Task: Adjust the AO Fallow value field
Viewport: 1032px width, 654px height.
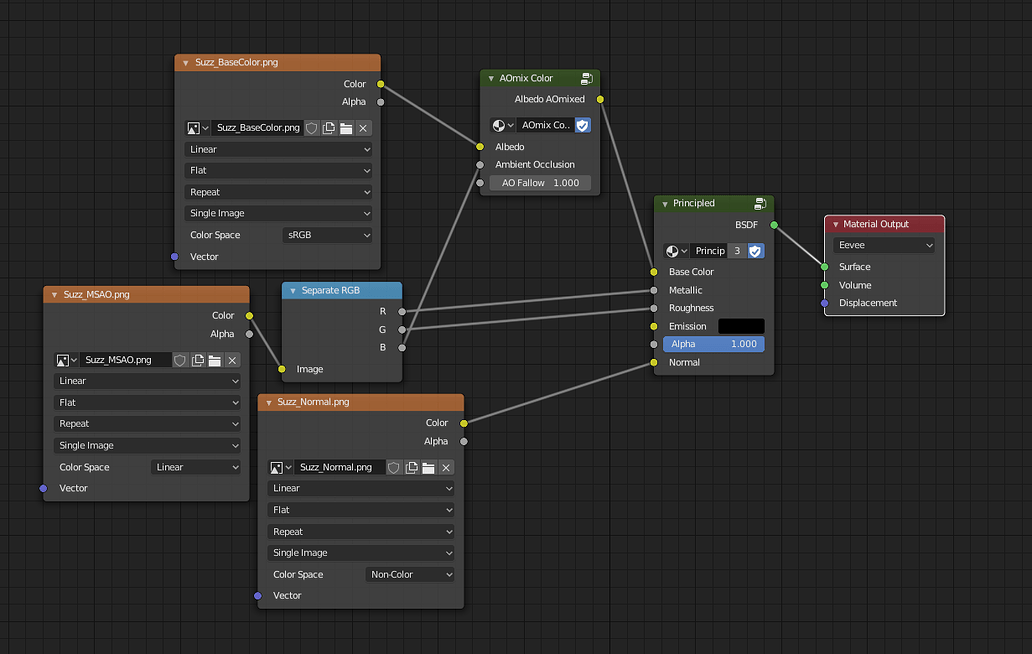Action: click(x=540, y=183)
